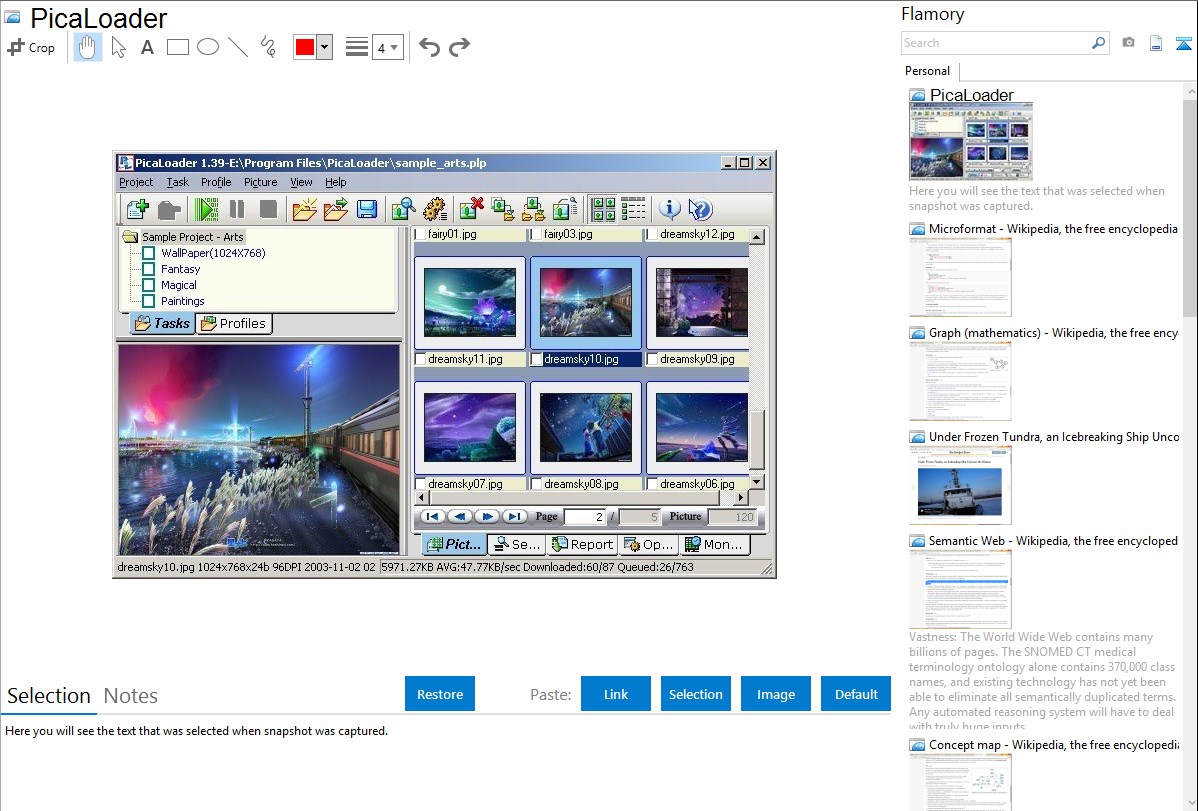1198x811 pixels.
Task: Click the magnifier icon in Search box
Action: click(x=1098, y=43)
